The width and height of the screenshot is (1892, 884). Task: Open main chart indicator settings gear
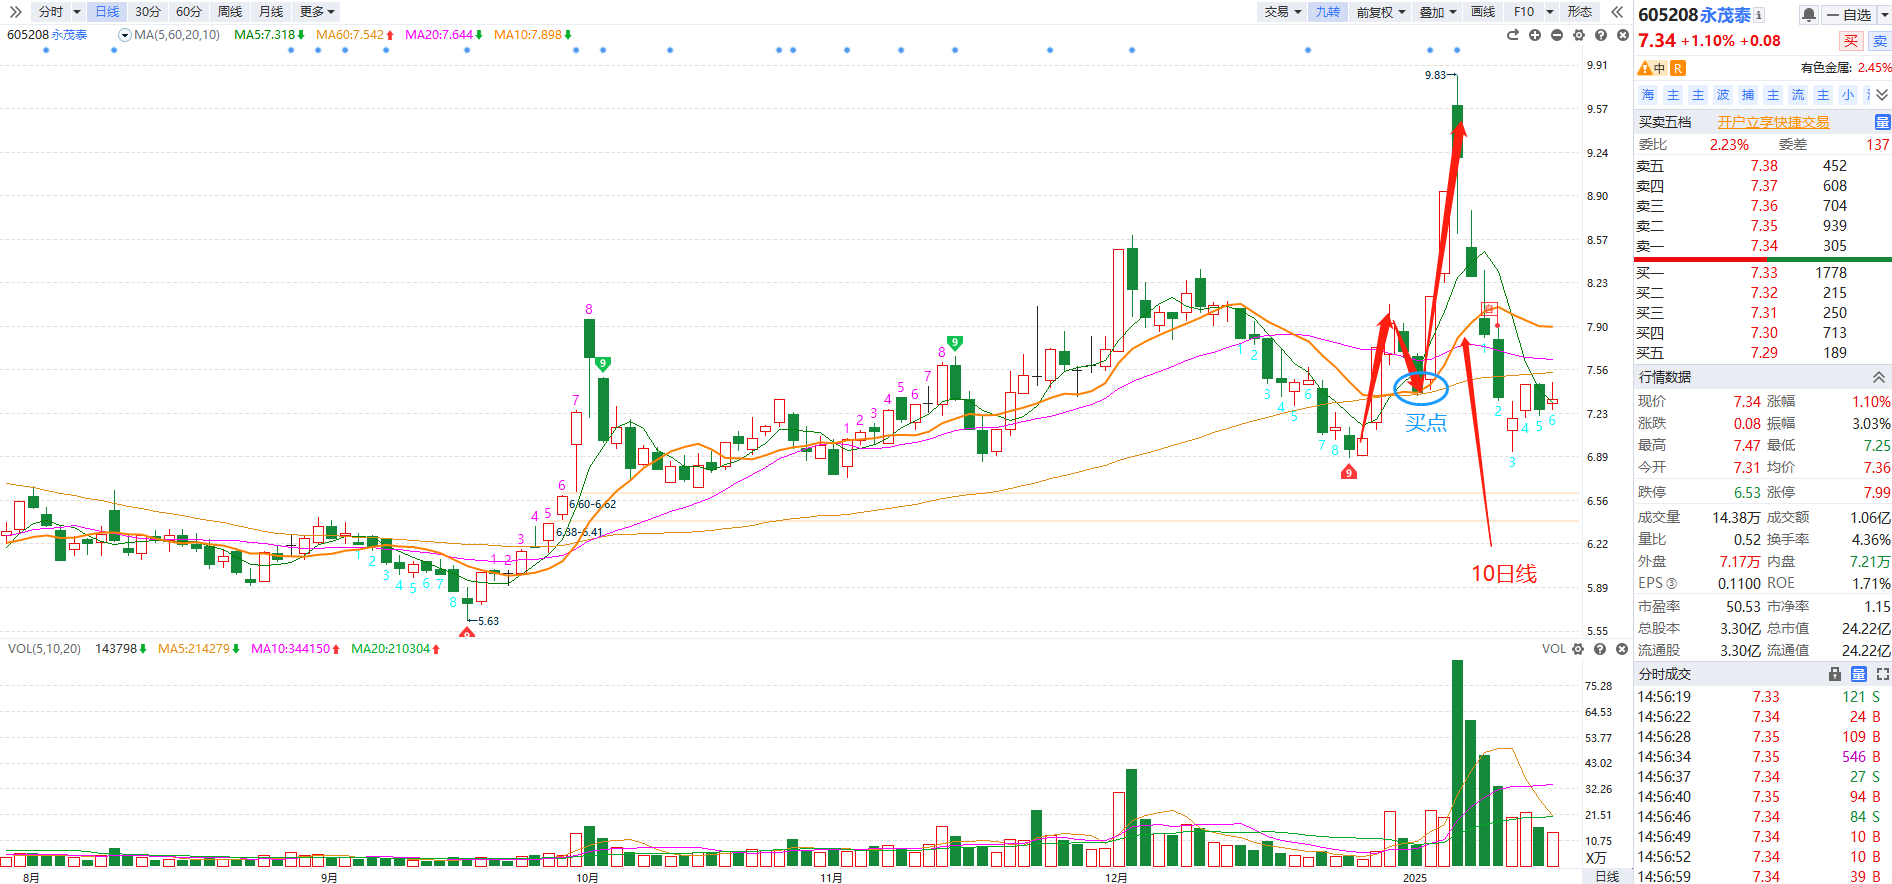coord(1579,35)
